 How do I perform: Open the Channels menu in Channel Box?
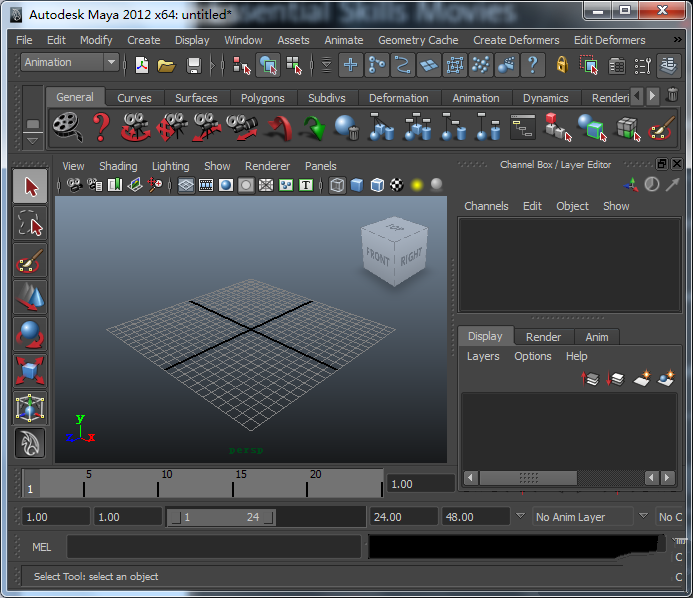486,206
